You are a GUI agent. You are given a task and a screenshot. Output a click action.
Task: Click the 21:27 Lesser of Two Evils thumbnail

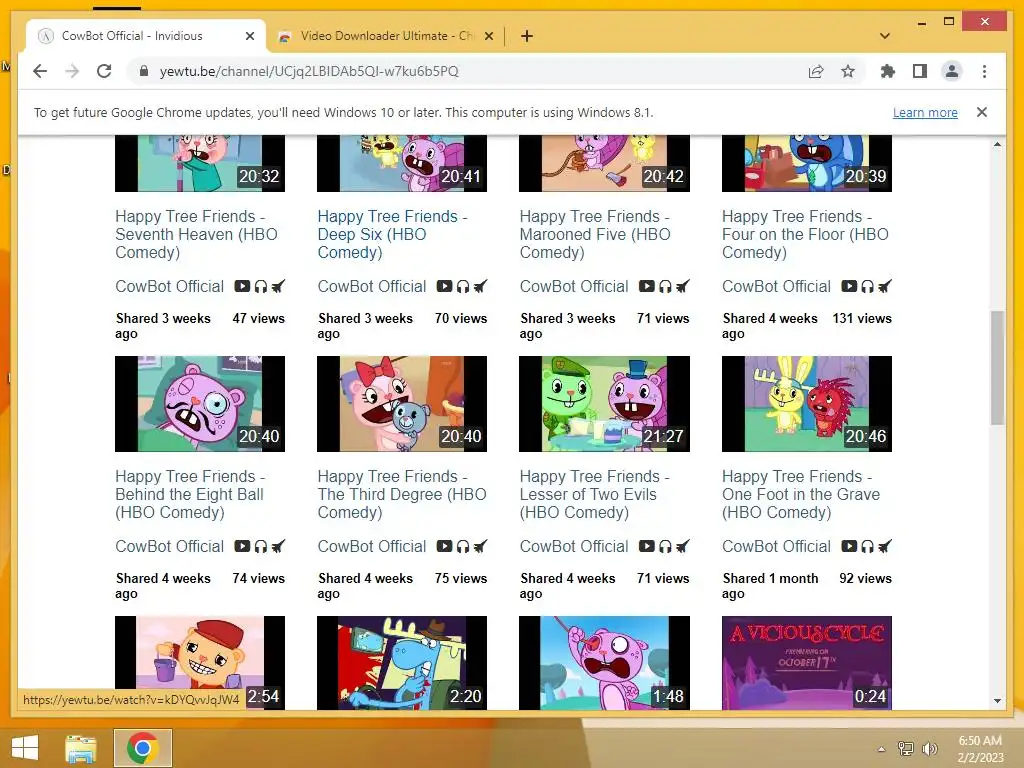point(604,404)
